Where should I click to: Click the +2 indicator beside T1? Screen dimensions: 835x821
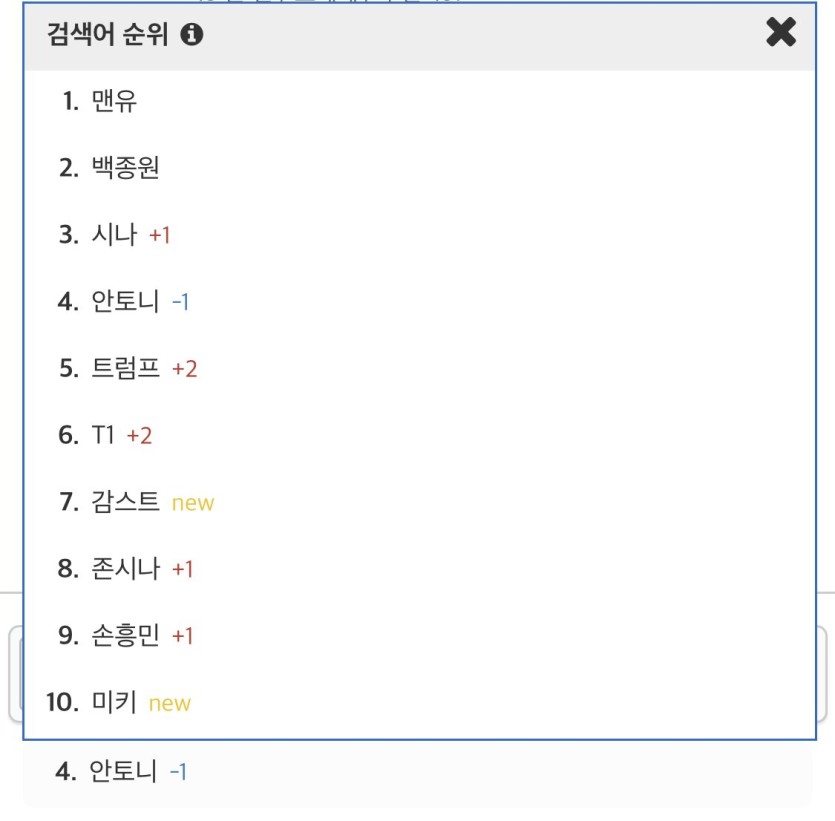140,436
